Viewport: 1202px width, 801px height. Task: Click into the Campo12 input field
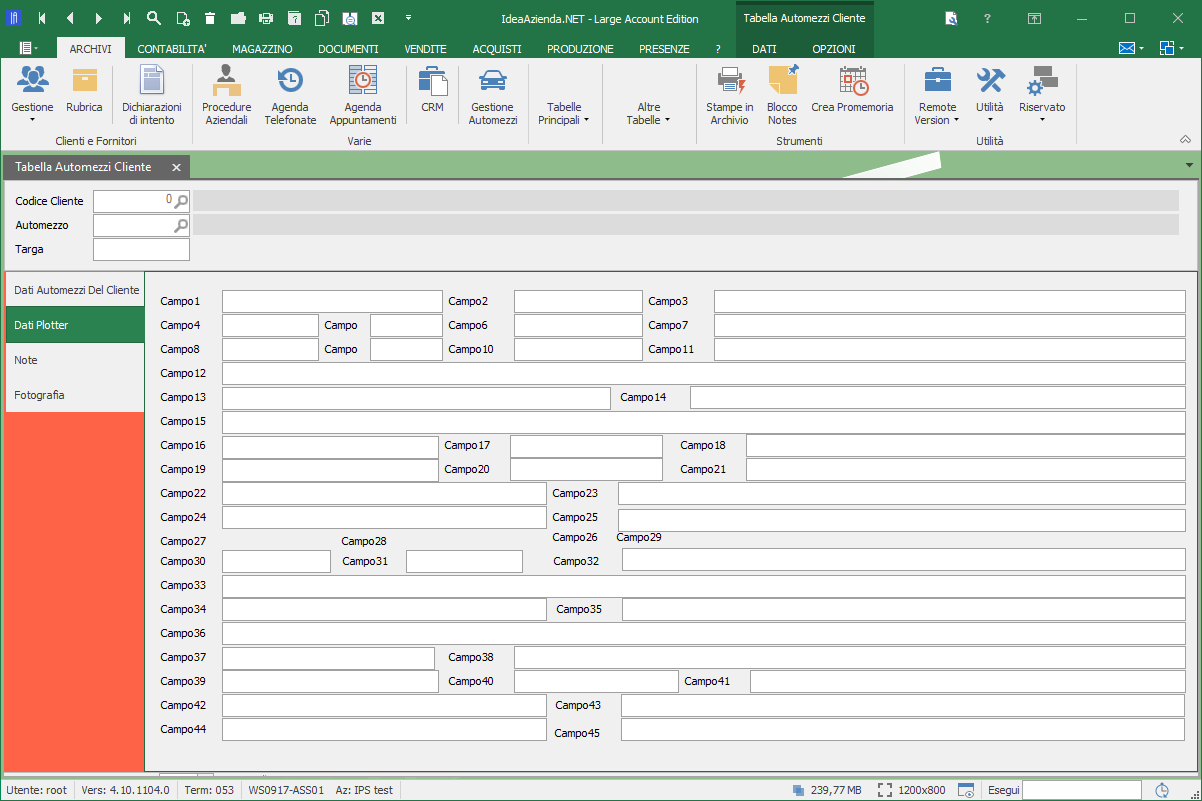pos(704,373)
